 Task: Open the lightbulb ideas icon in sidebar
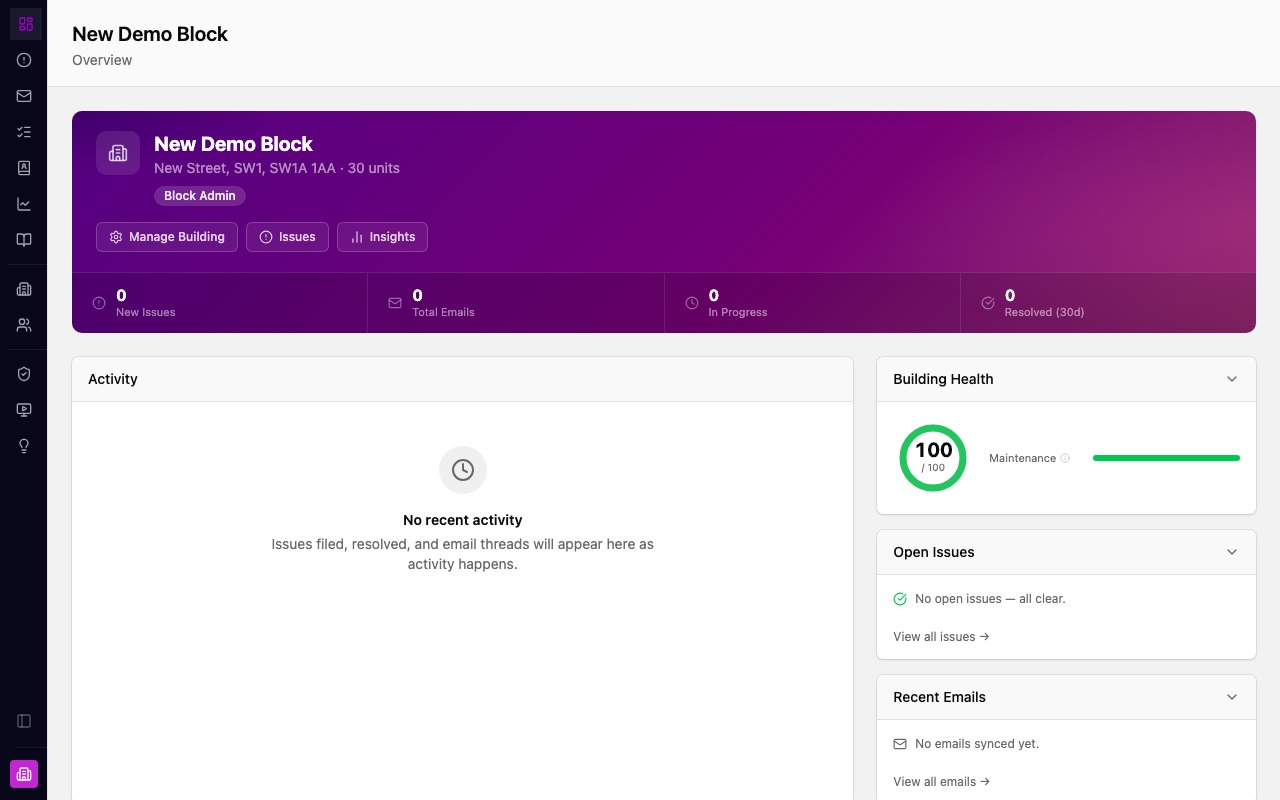pyautogui.click(x=25, y=446)
